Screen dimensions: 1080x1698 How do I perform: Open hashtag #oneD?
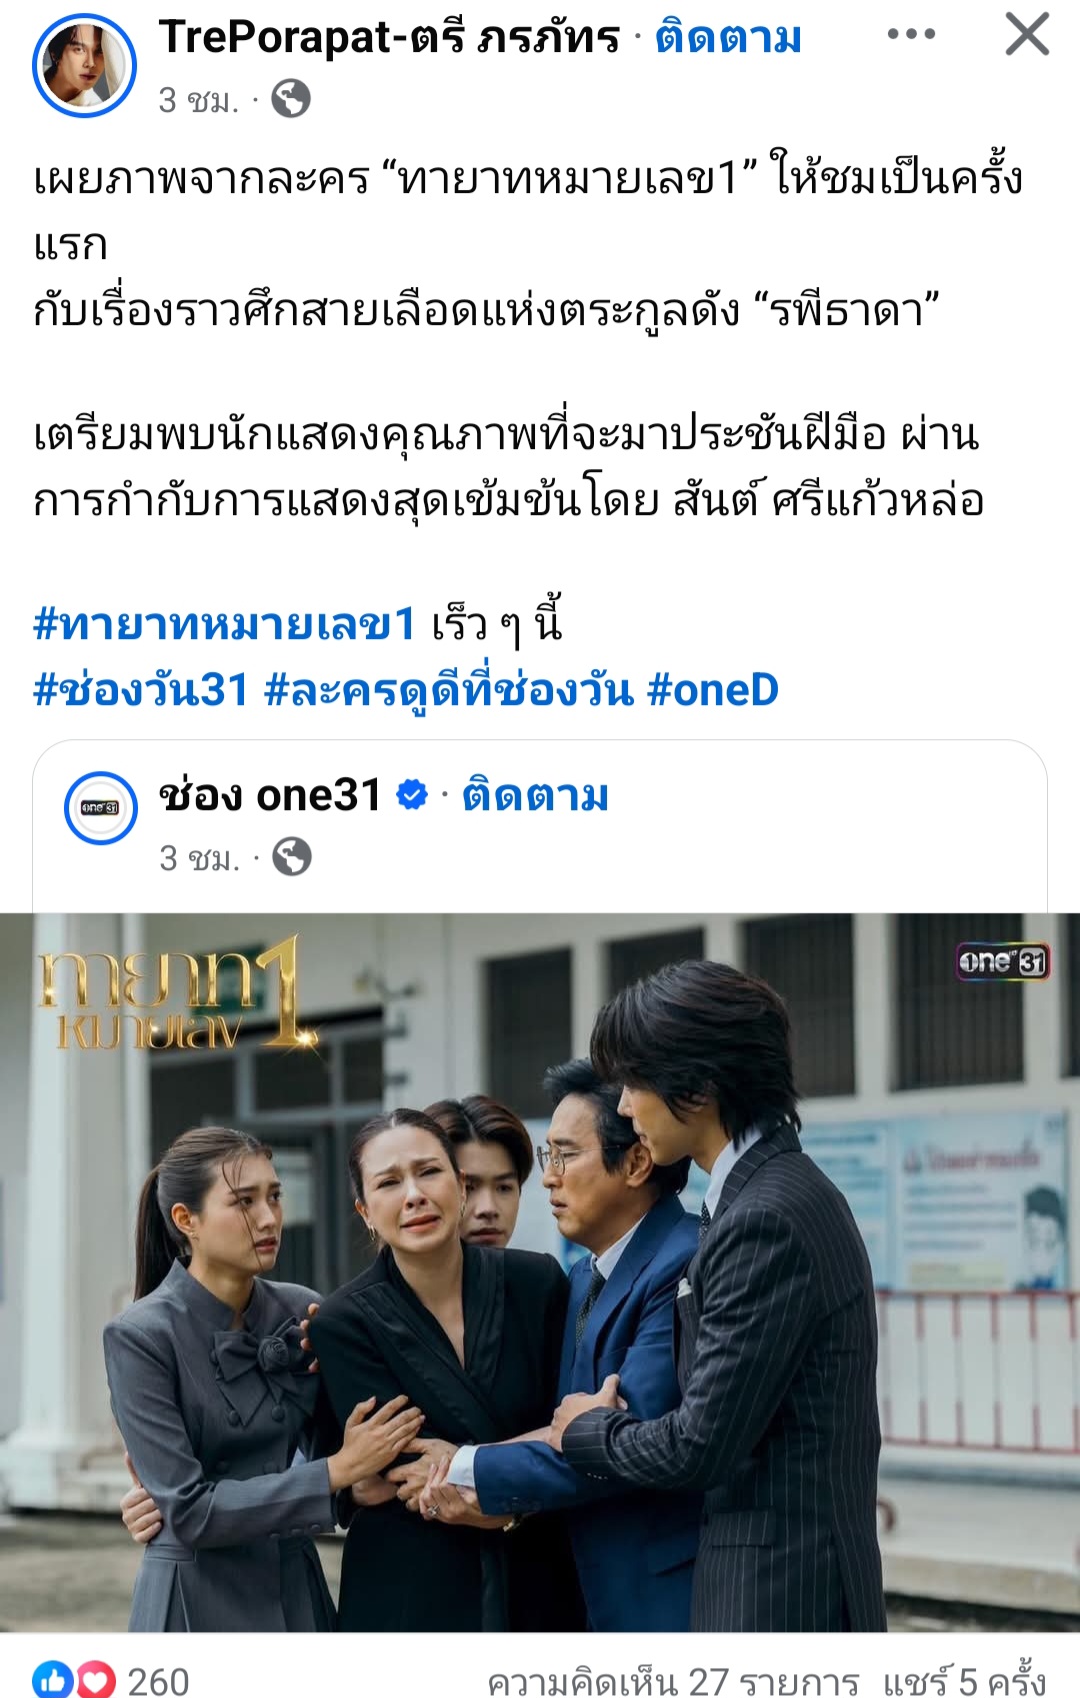(x=713, y=690)
